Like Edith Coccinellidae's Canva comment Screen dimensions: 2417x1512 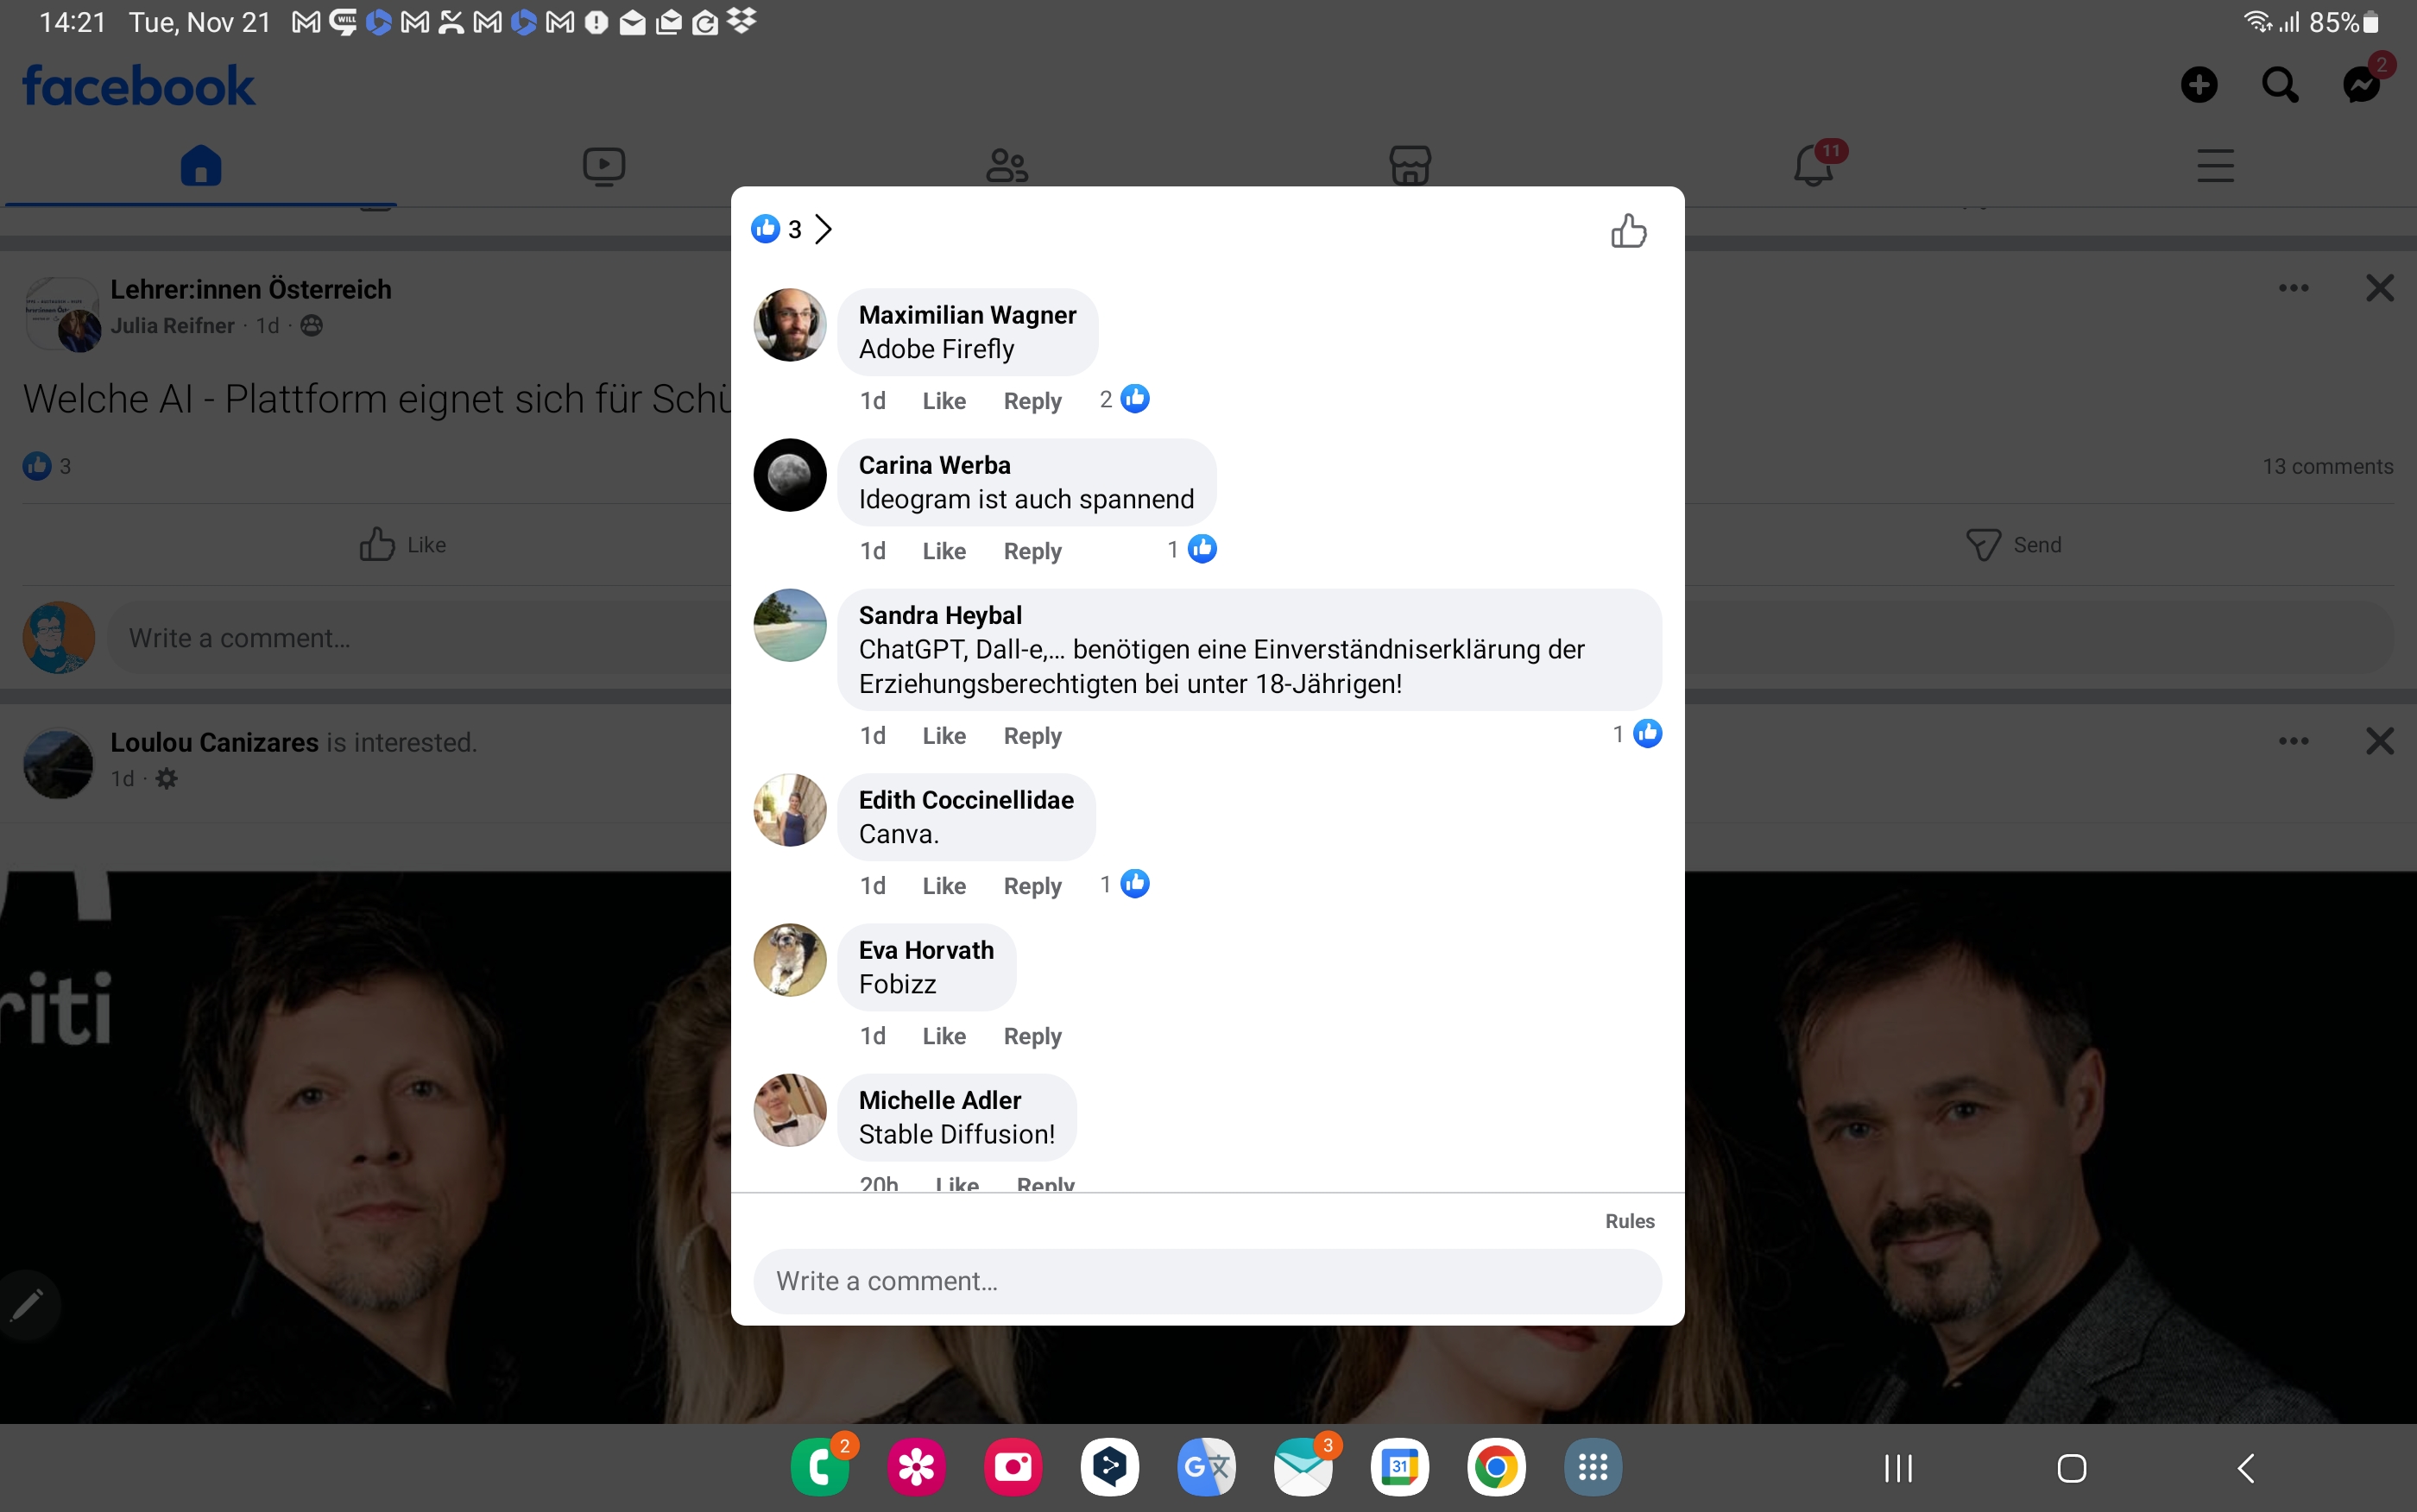pos(943,886)
